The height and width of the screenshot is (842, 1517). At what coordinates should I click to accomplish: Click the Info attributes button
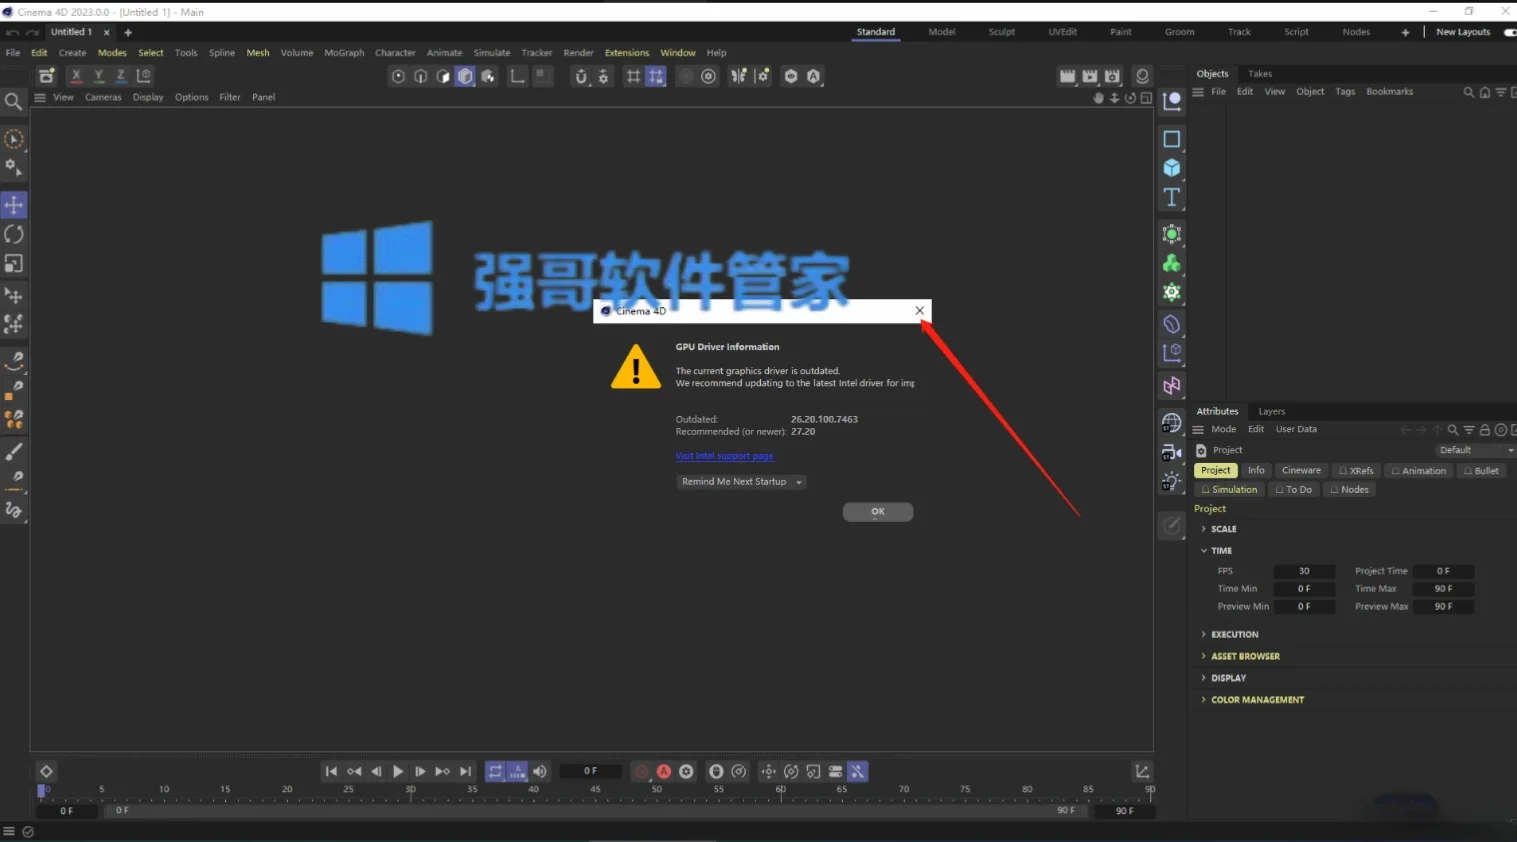[x=1256, y=471]
